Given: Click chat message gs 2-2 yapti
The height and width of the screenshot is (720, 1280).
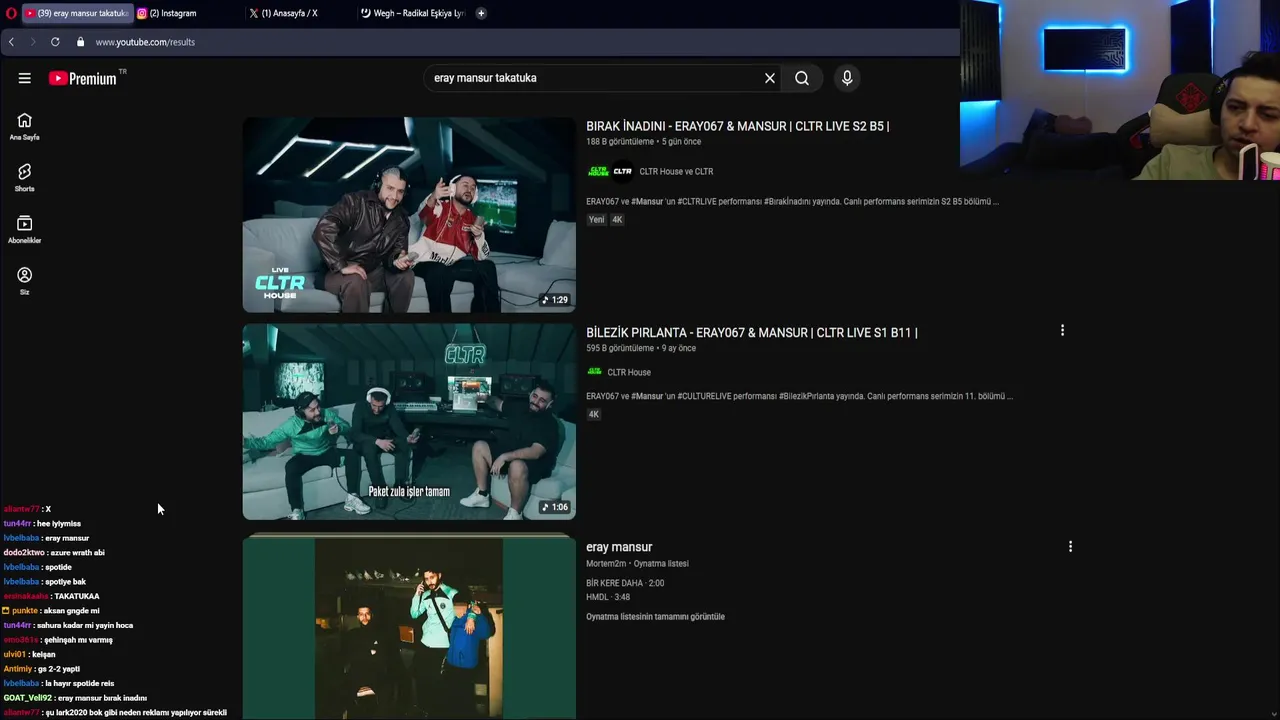Looking at the screenshot, I should (59, 669).
